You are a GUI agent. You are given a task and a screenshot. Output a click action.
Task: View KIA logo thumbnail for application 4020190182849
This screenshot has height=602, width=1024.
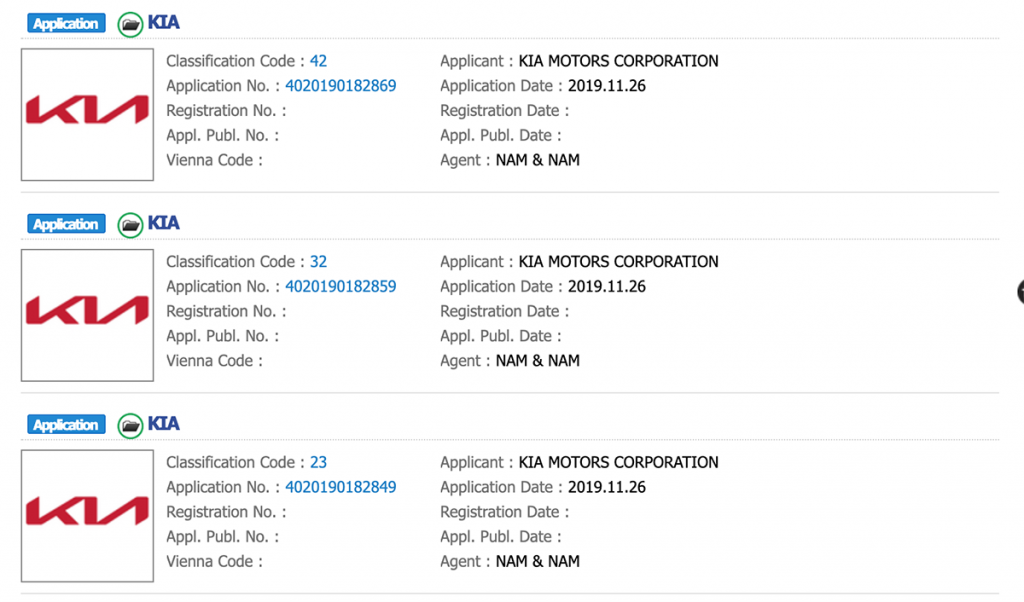click(87, 516)
